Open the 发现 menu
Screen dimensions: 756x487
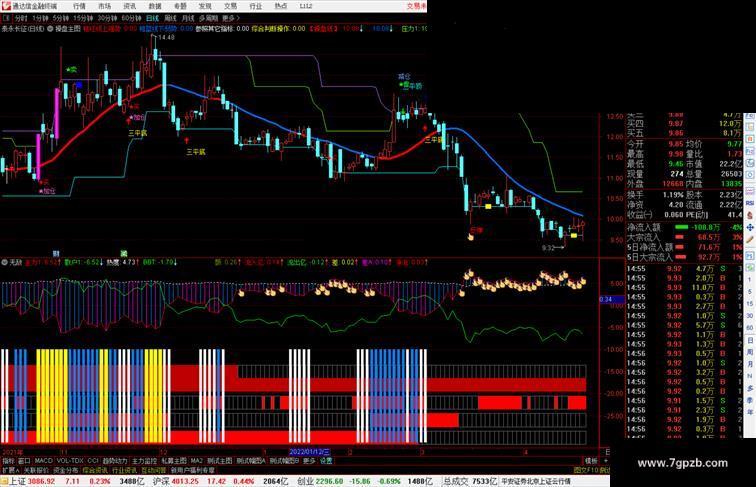tap(205, 6)
